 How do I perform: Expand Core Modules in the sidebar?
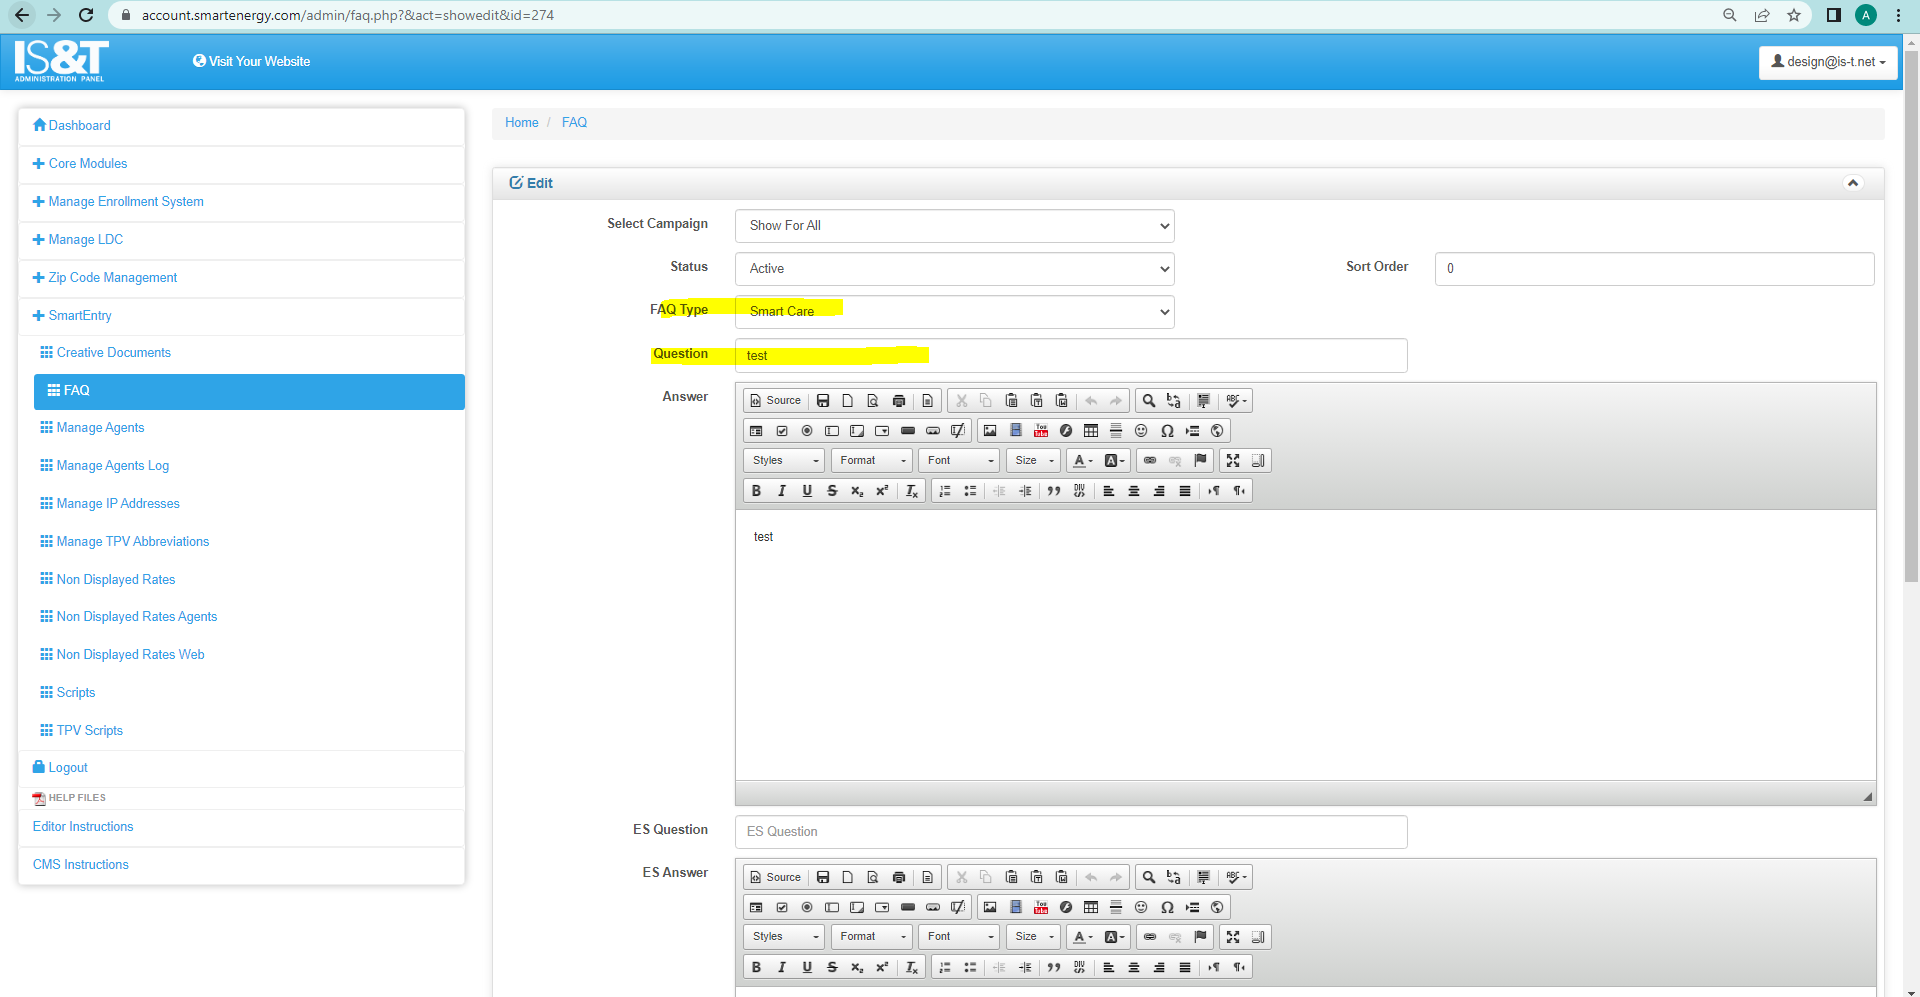[x=88, y=164]
